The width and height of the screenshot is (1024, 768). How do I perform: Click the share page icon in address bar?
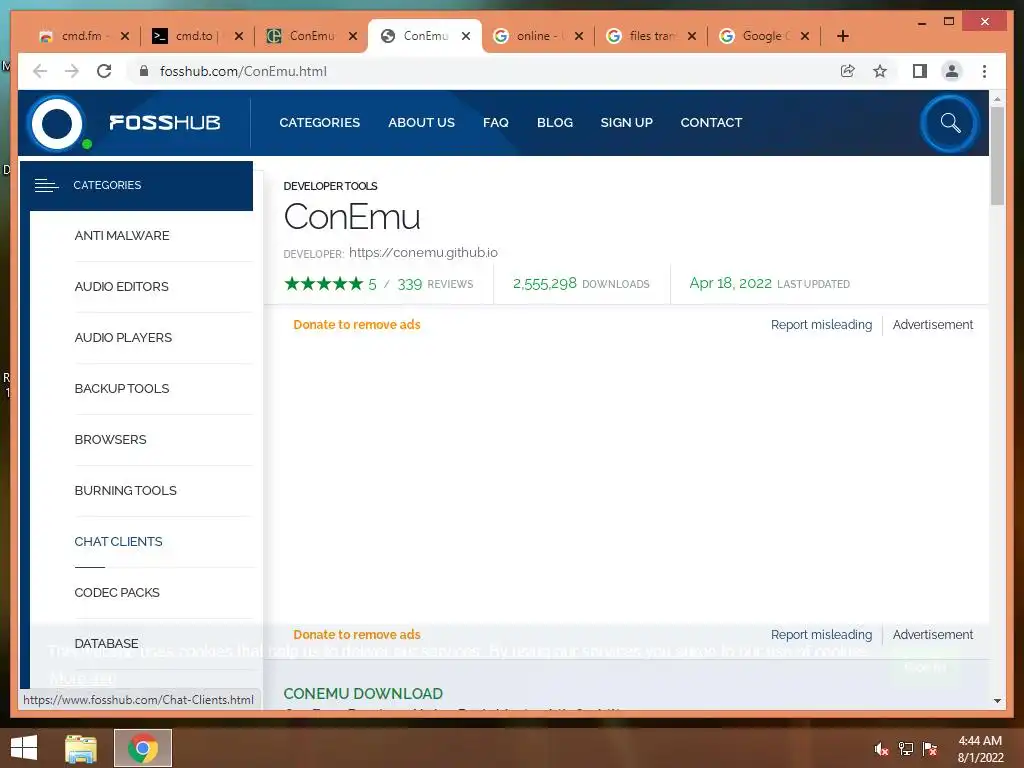tap(848, 71)
